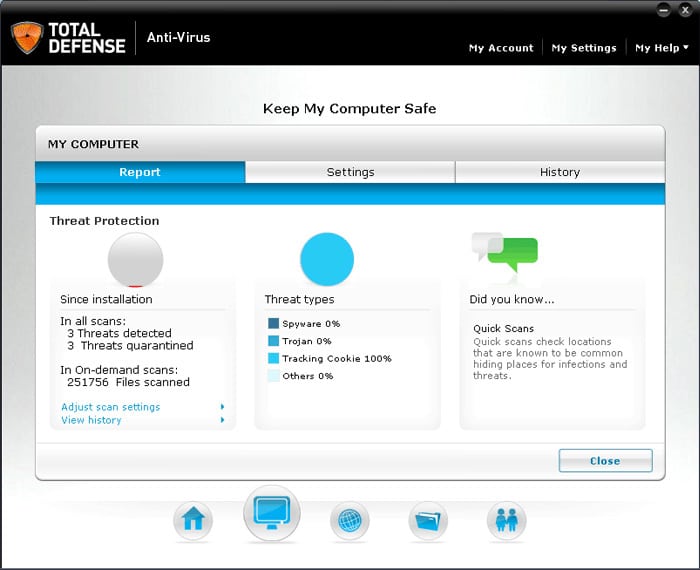The image size is (700, 570).
Task: Click the Threat Protection heading
Action: [104, 221]
